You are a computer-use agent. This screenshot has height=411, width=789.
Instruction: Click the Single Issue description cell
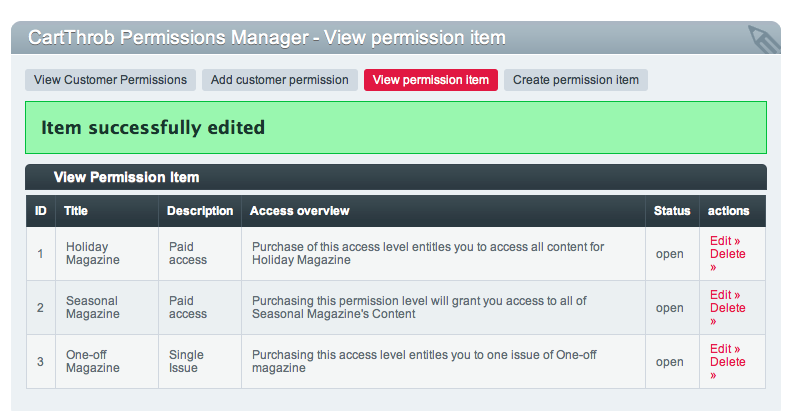(x=200, y=361)
